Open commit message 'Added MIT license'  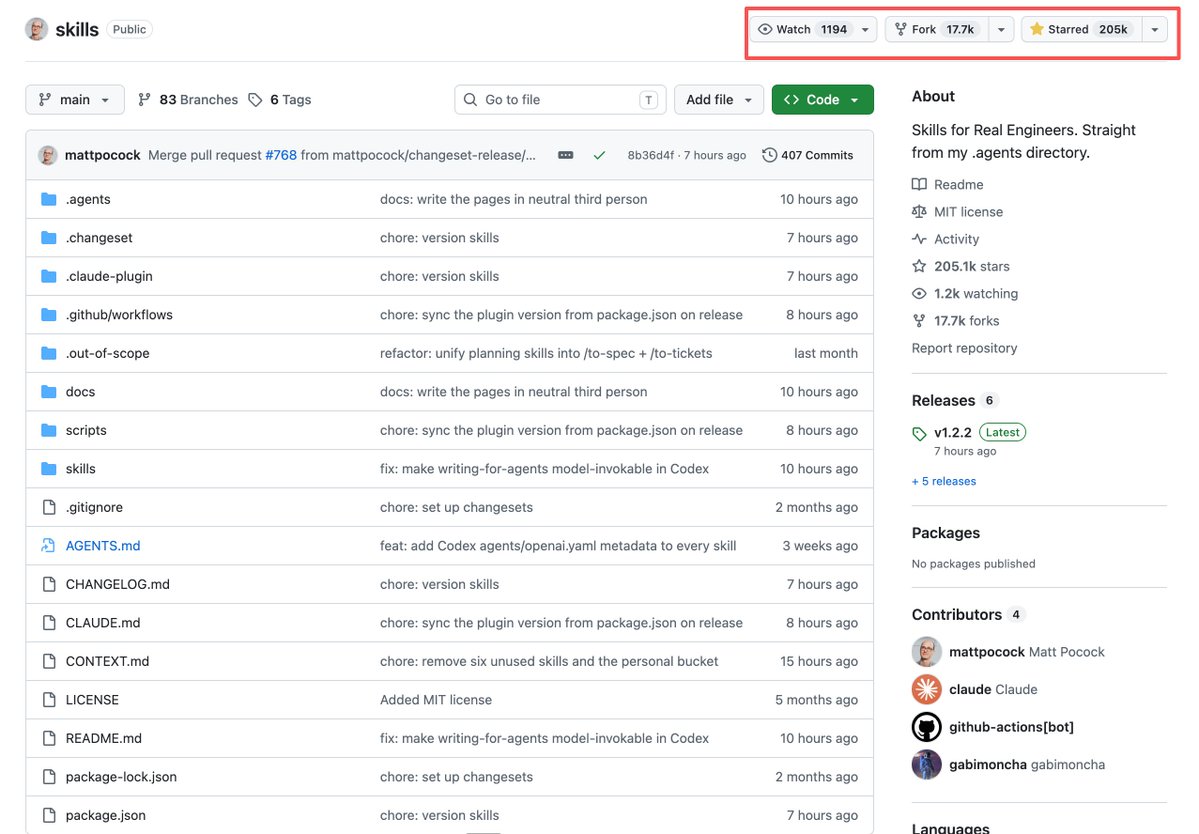436,699
